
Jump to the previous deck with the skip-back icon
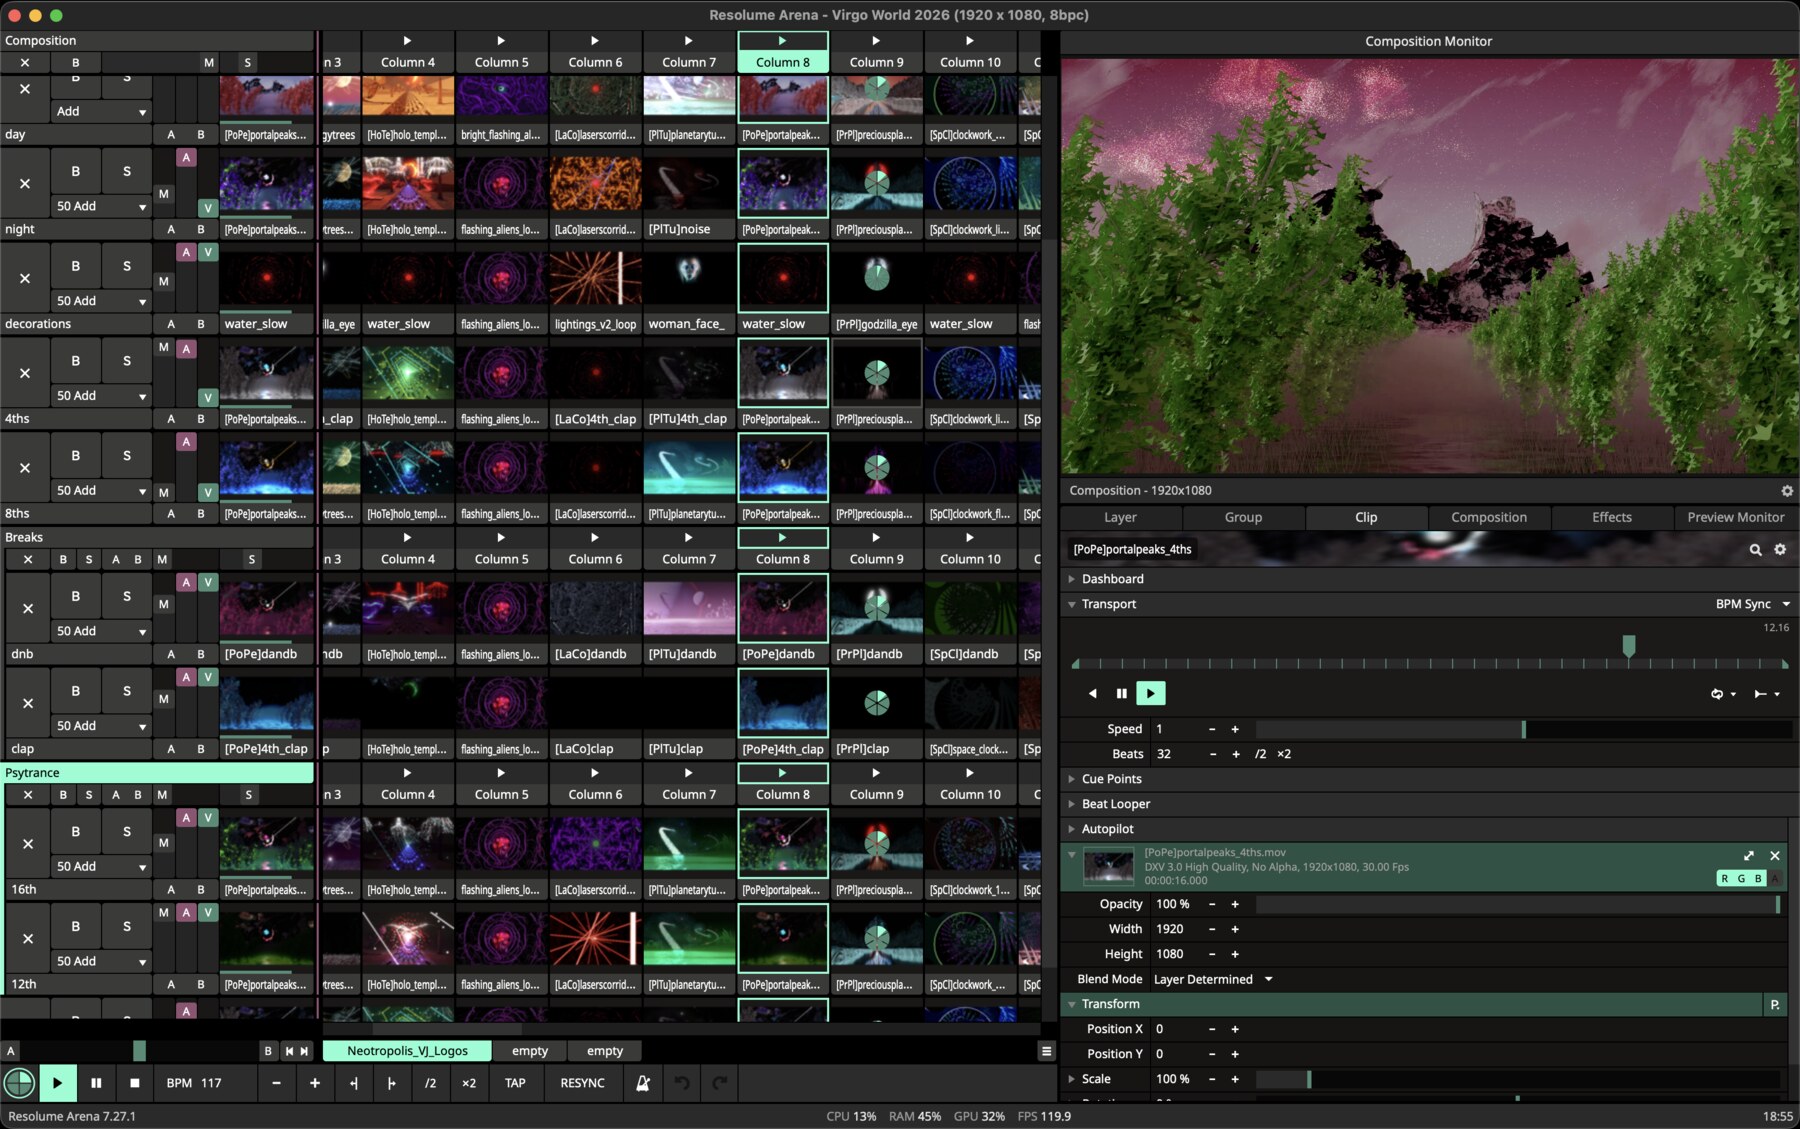coord(289,1051)
